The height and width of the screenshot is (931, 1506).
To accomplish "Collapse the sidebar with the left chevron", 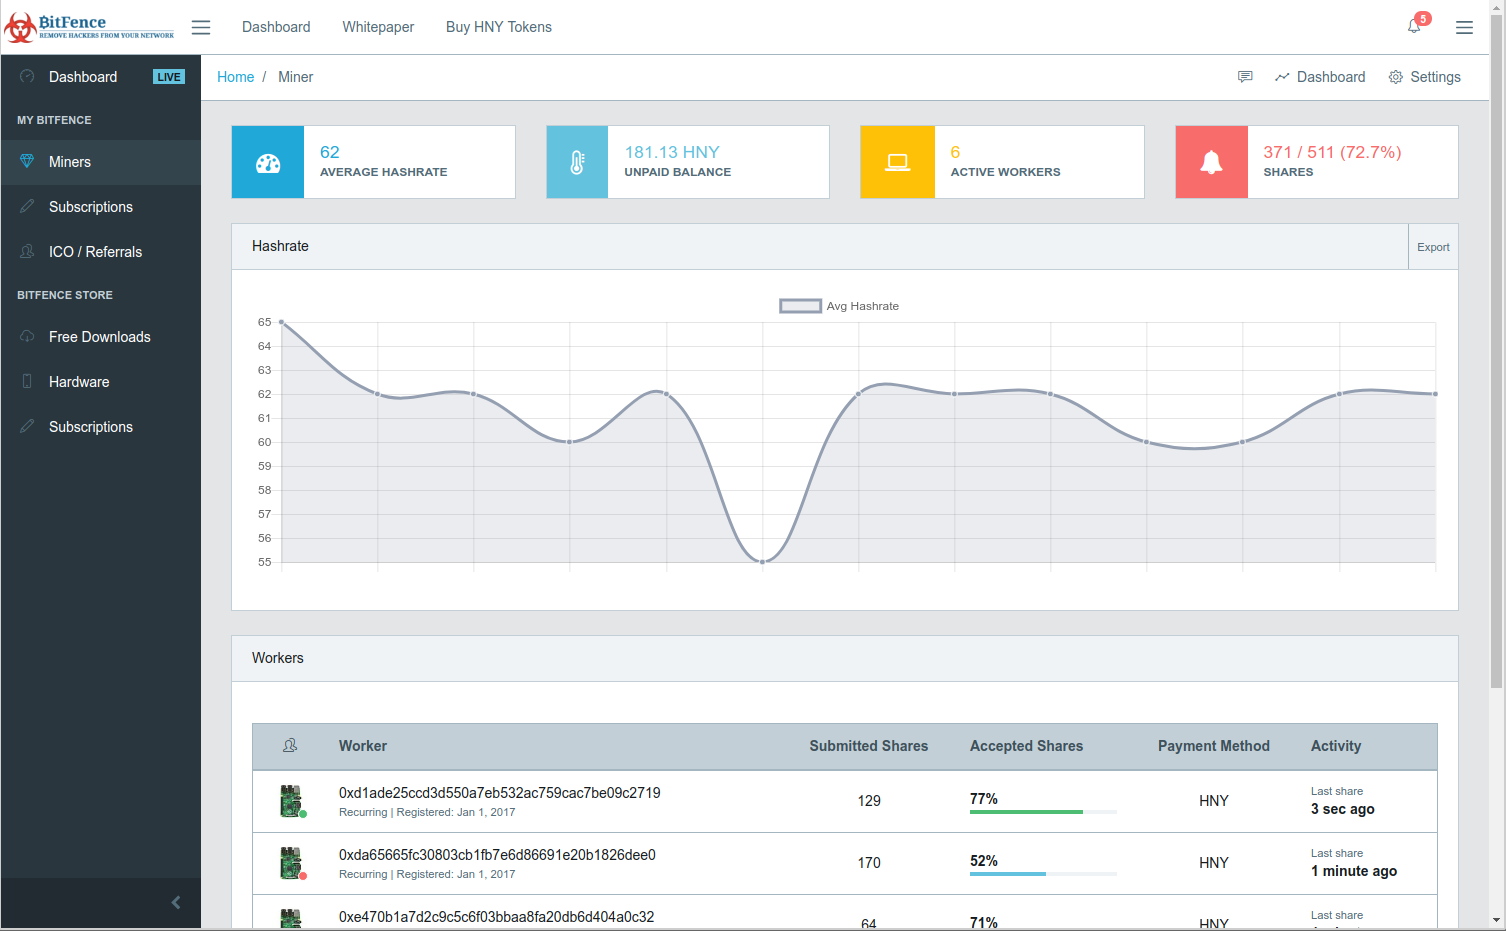I will (176, 902).
